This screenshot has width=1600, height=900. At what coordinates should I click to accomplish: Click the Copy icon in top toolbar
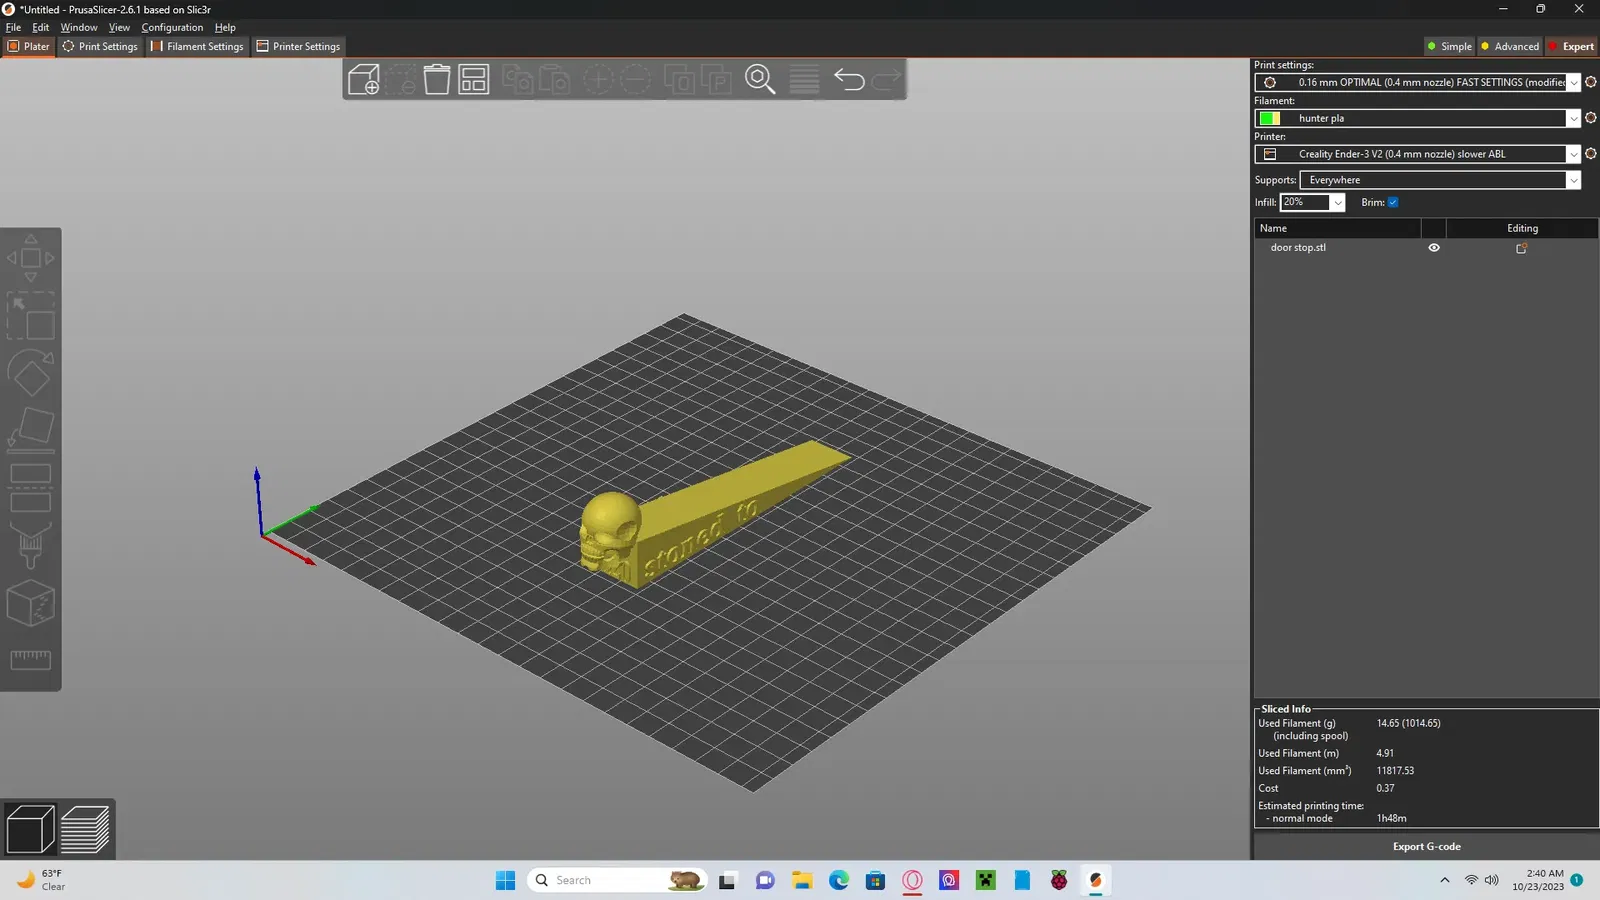tap(517, 79)
